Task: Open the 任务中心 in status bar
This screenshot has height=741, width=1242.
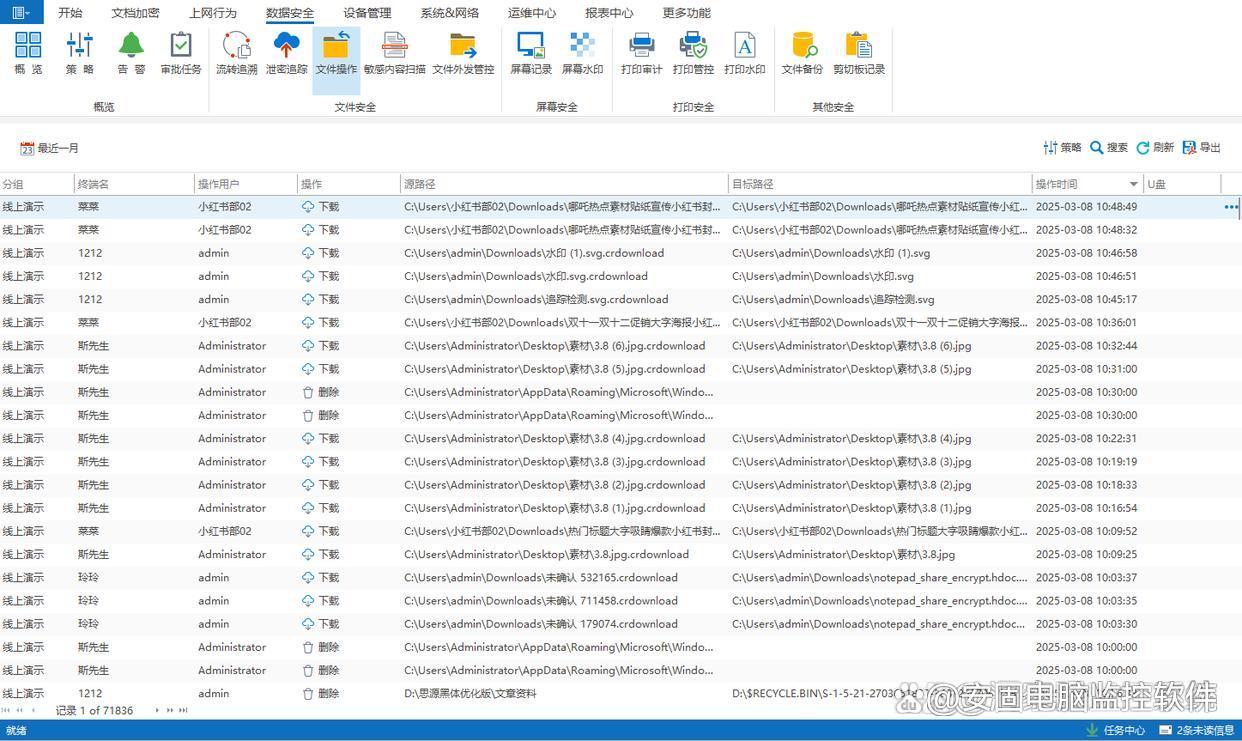Action: pyautogui.click(x=1115, y=730)
